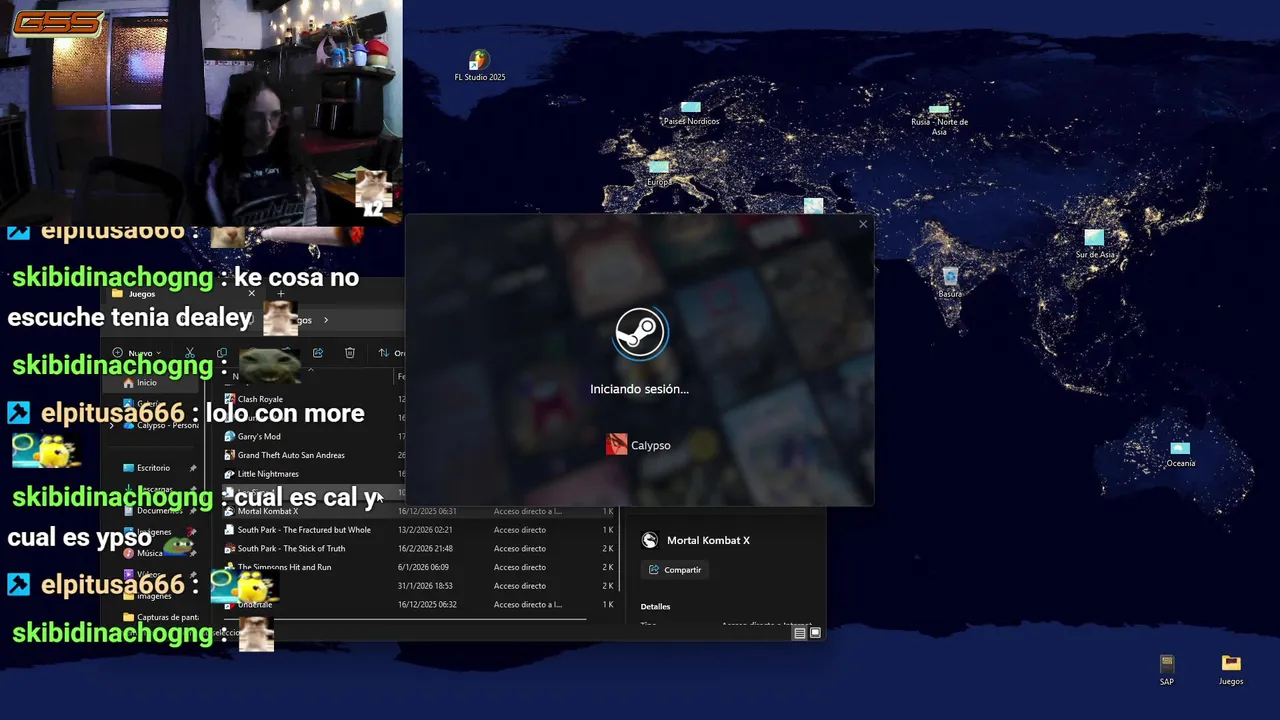Open the sort (Ordenar) dropdown in Explorer
The height and width of the screenshot is (720, 1280).
coord(391,353)
